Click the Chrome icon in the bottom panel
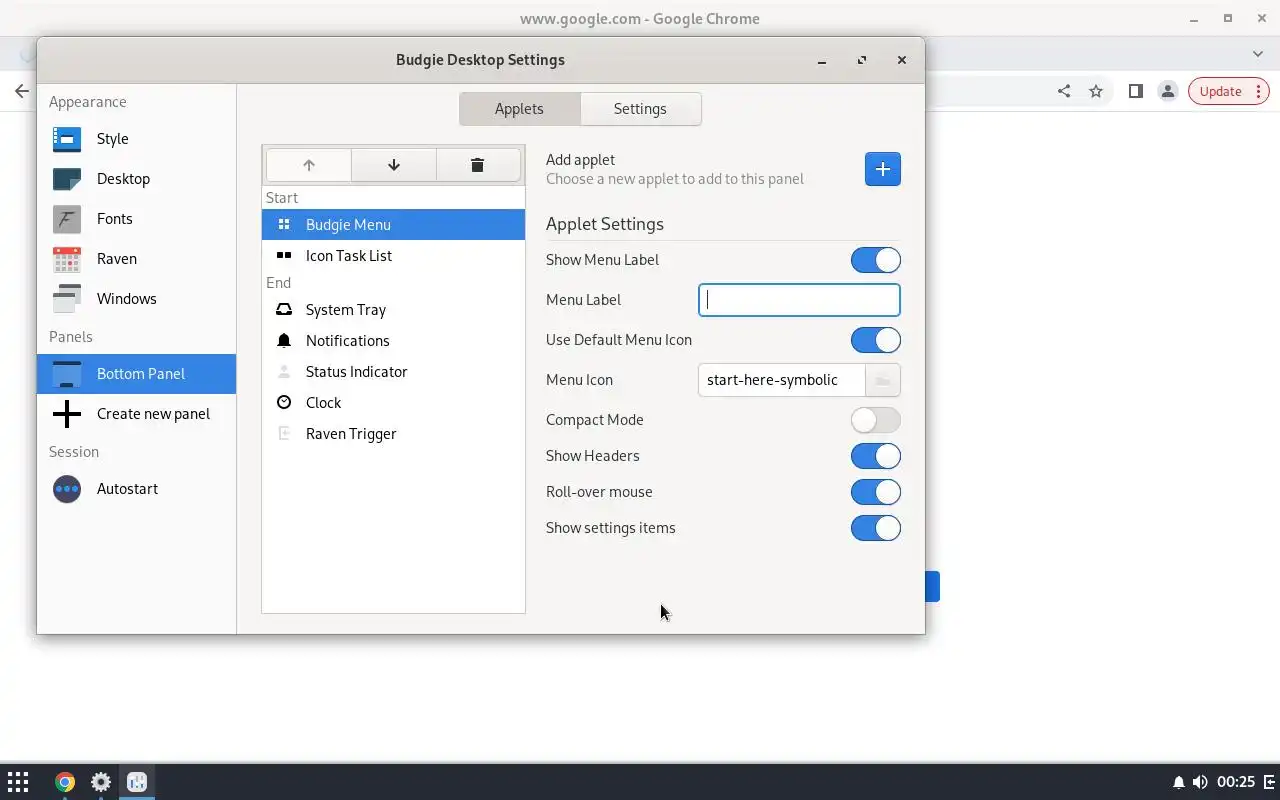Image resolution: width=1280 pixels, height=800 pixels. pos(65,782)
